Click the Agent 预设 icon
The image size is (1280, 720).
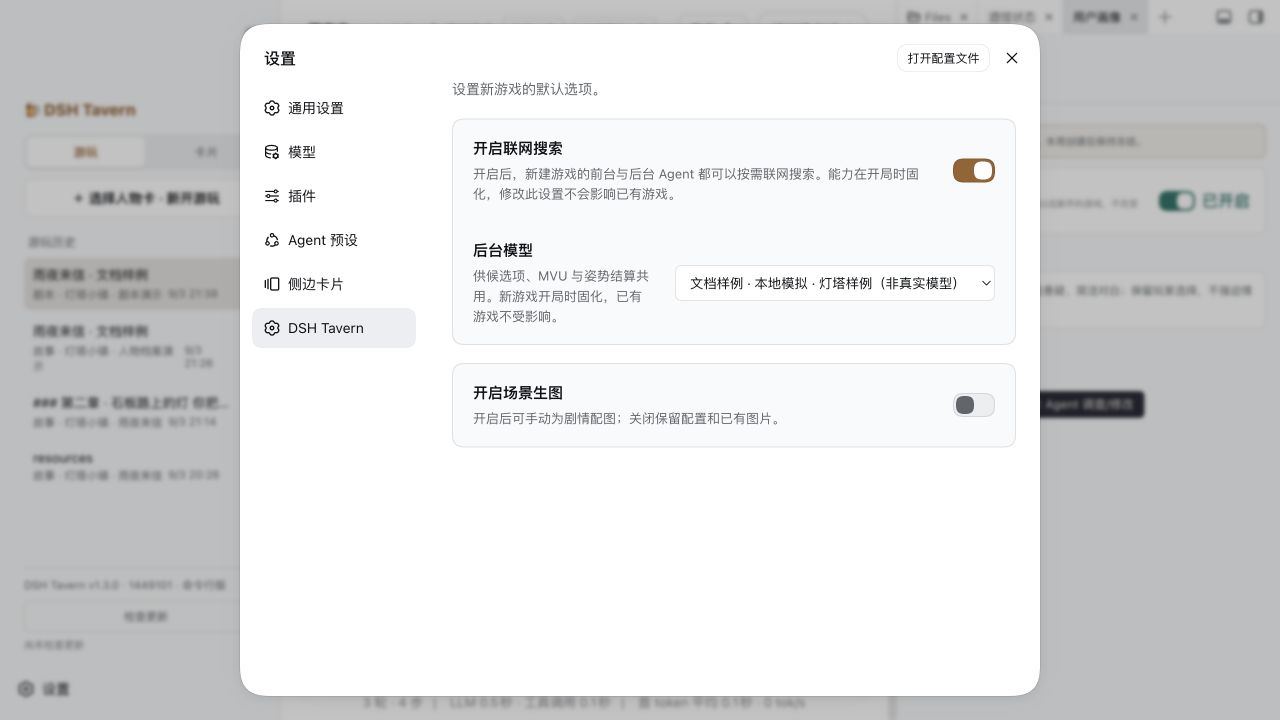tap(272, 240)
